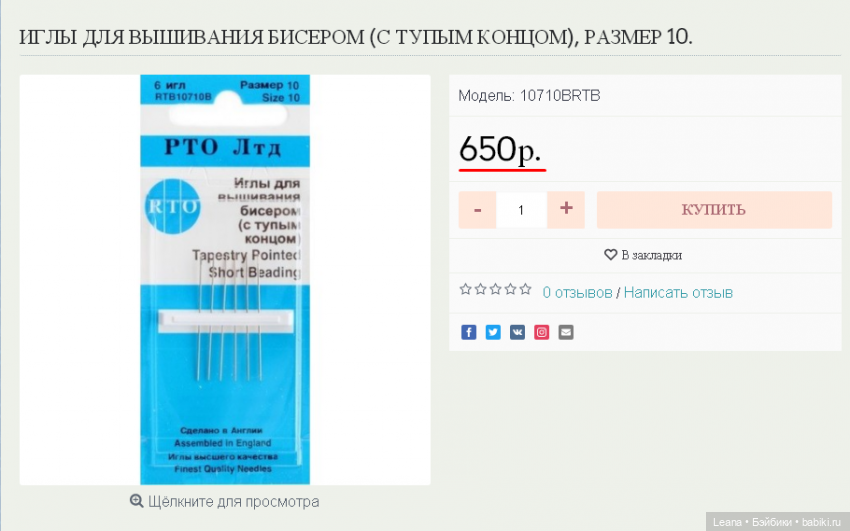Click the Щёлкните для просмотра label
The height and width of the screenshot is (531, 850).
pos(234,502)
